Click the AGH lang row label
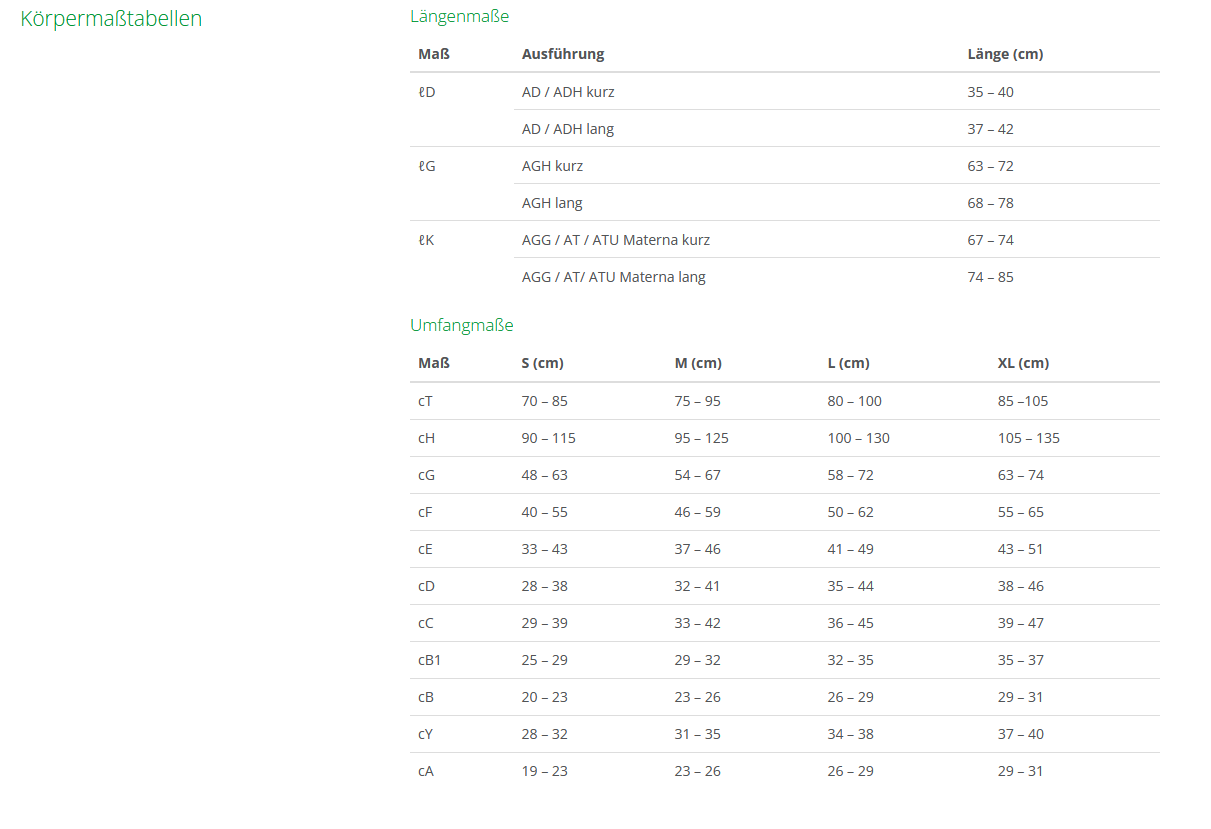Screen dimensions: 1211x829 (552, 203)
